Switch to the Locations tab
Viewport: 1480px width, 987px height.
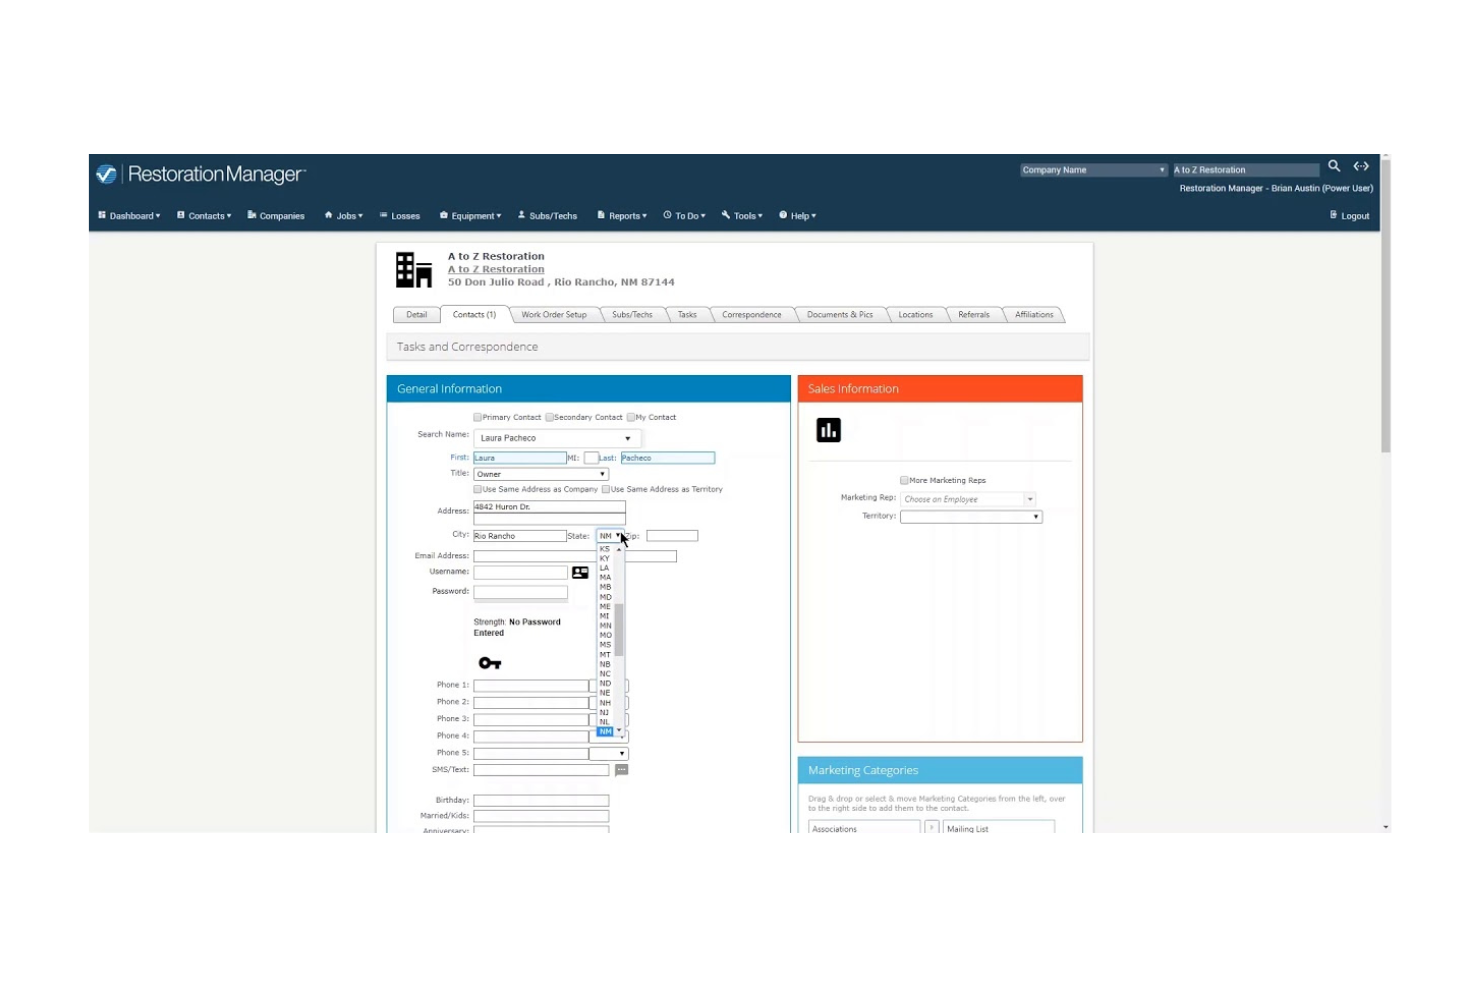pyautogui.click(x=915, y=315)
